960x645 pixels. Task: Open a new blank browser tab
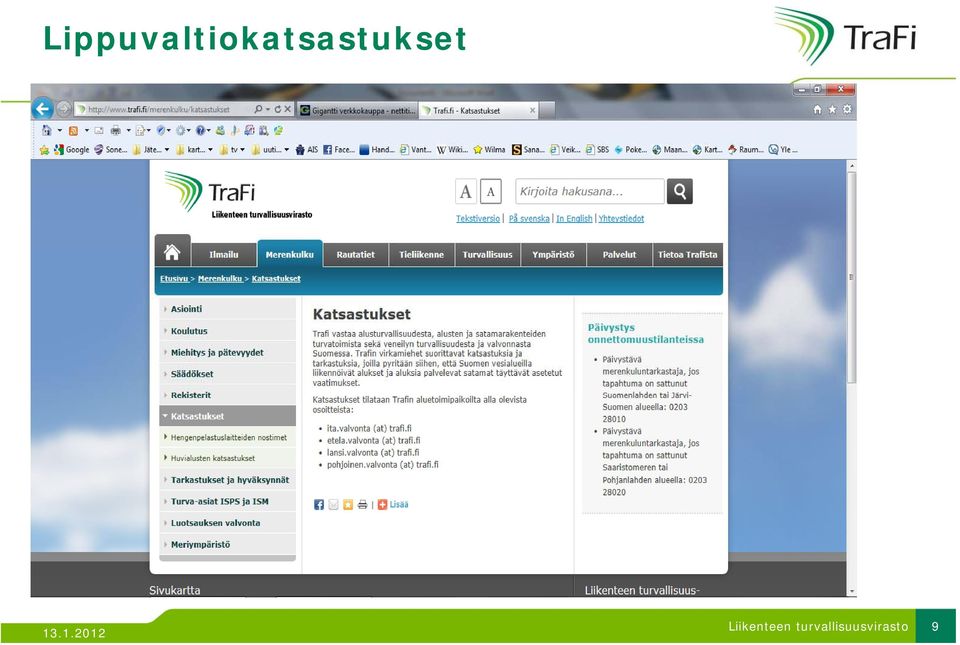click(548, 111)
